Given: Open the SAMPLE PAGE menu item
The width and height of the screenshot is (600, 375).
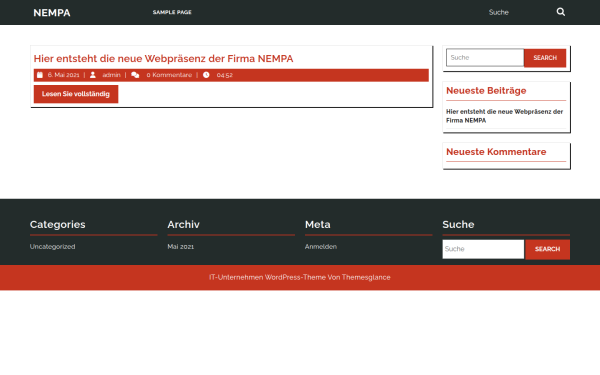Looking at the screenshot, I should [172, 12].
